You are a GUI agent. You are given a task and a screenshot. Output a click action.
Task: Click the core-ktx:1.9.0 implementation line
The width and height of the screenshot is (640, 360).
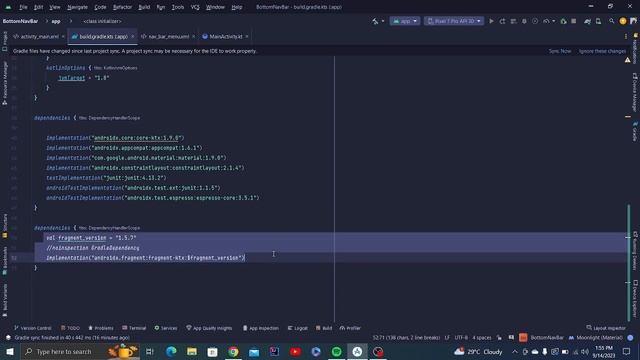pos(115,138)
